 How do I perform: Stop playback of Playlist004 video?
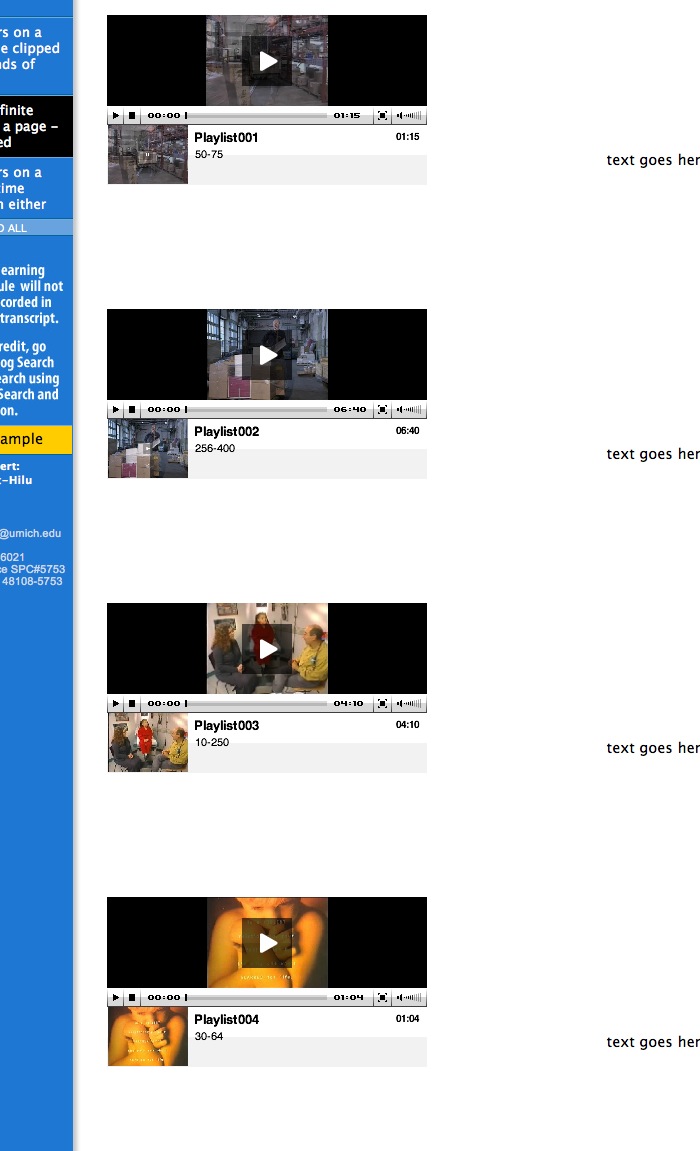click(132, 998)
